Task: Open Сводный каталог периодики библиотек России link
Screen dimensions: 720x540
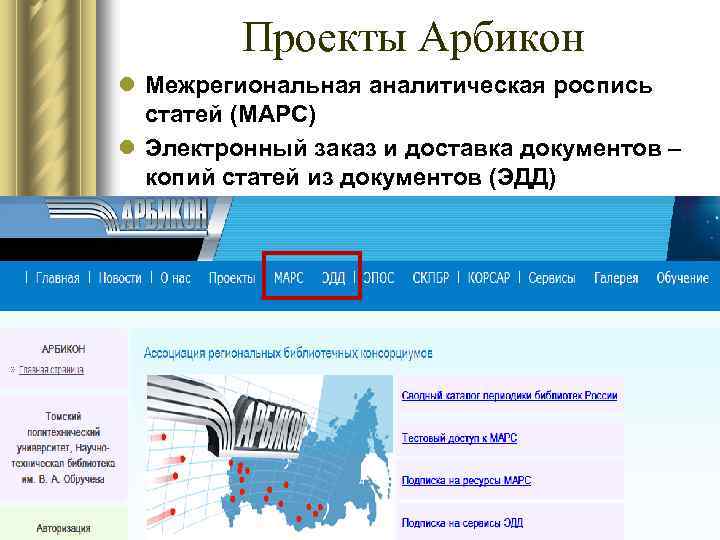Action: 509,395
